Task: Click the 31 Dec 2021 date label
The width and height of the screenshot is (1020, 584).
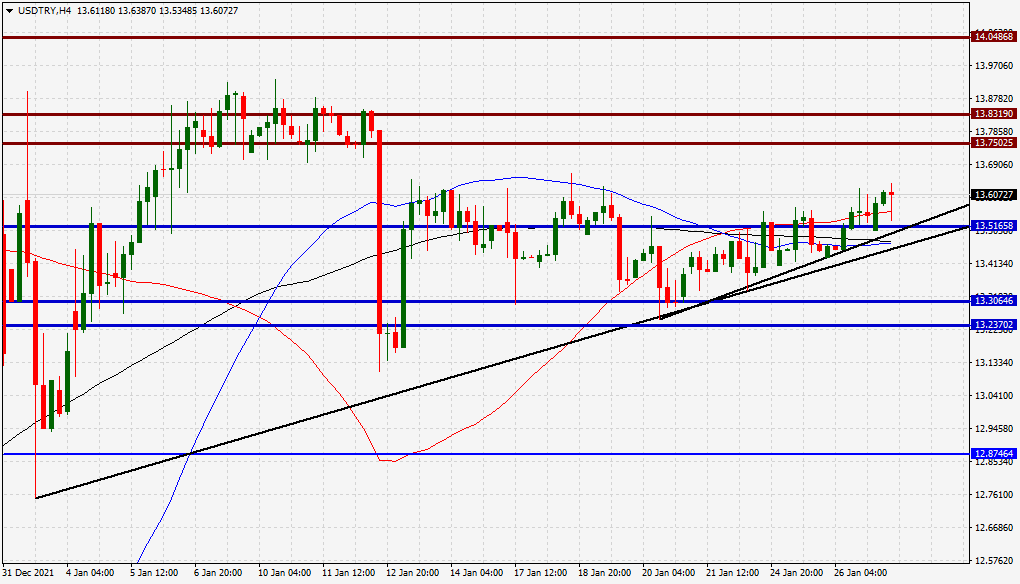Action: point(29,573)
